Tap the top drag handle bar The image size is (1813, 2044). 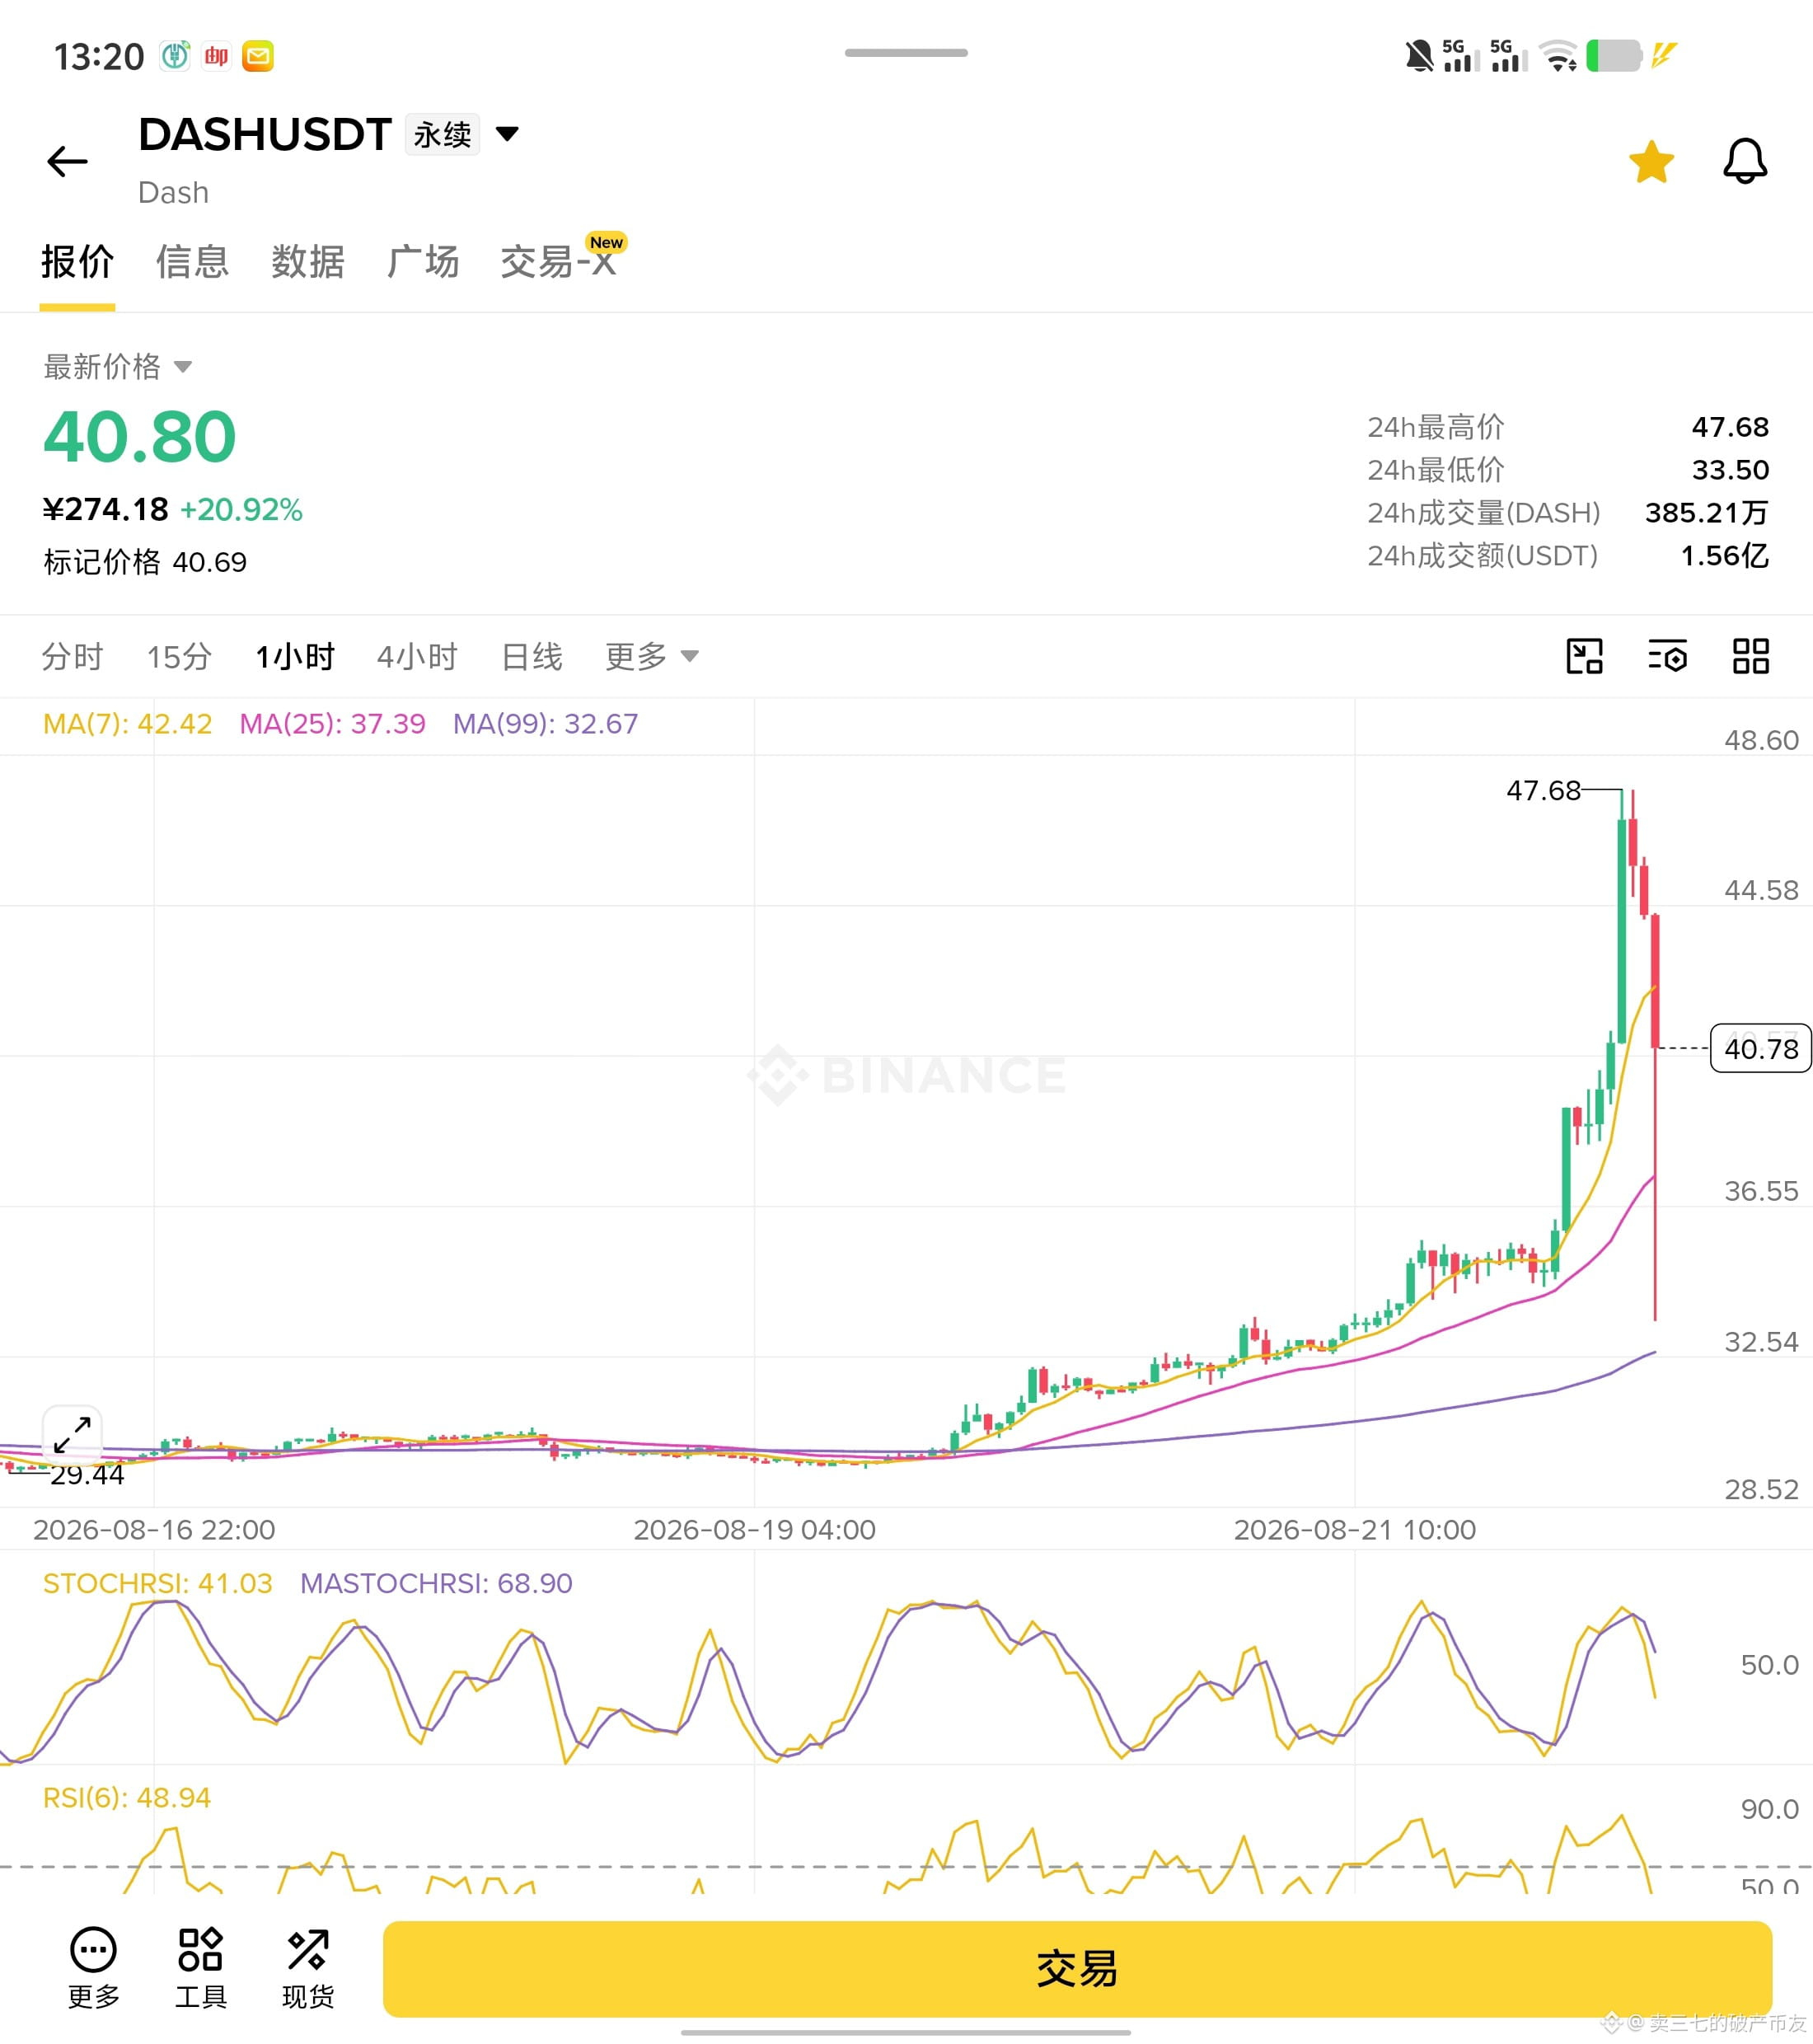tap(906, 52)
